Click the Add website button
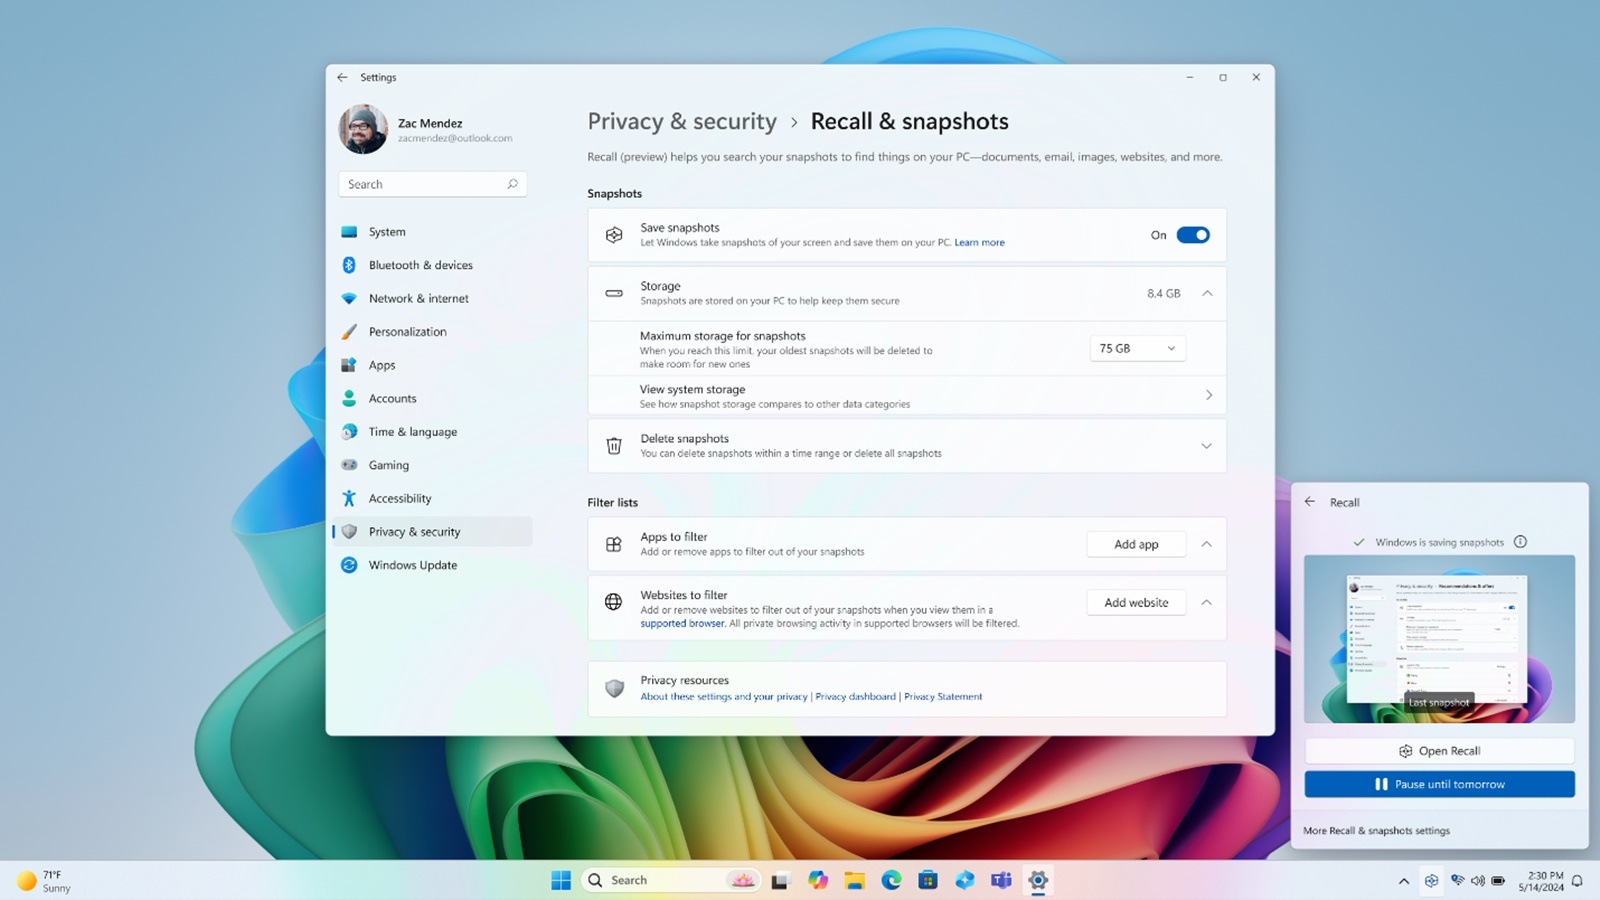The image size is (1600, 900). point(1136,602)
